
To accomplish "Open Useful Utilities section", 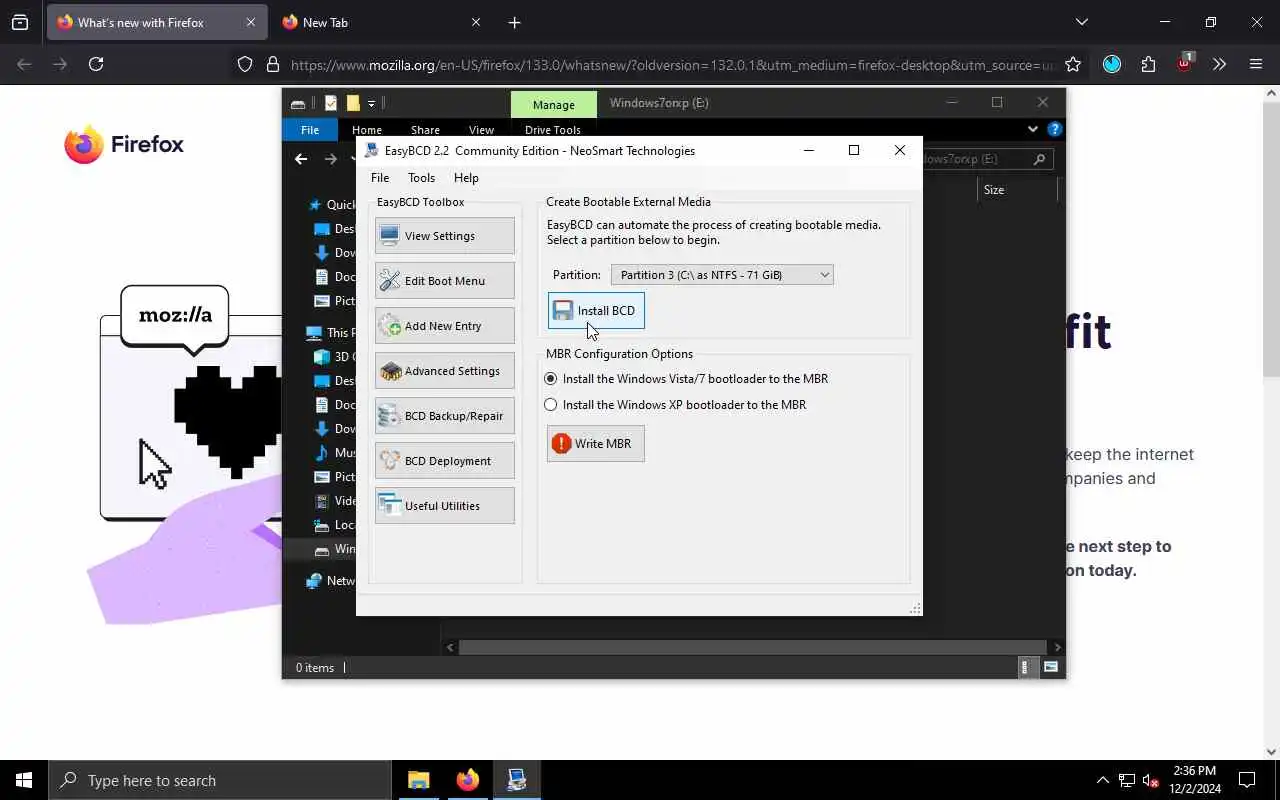I will (445, 506).
